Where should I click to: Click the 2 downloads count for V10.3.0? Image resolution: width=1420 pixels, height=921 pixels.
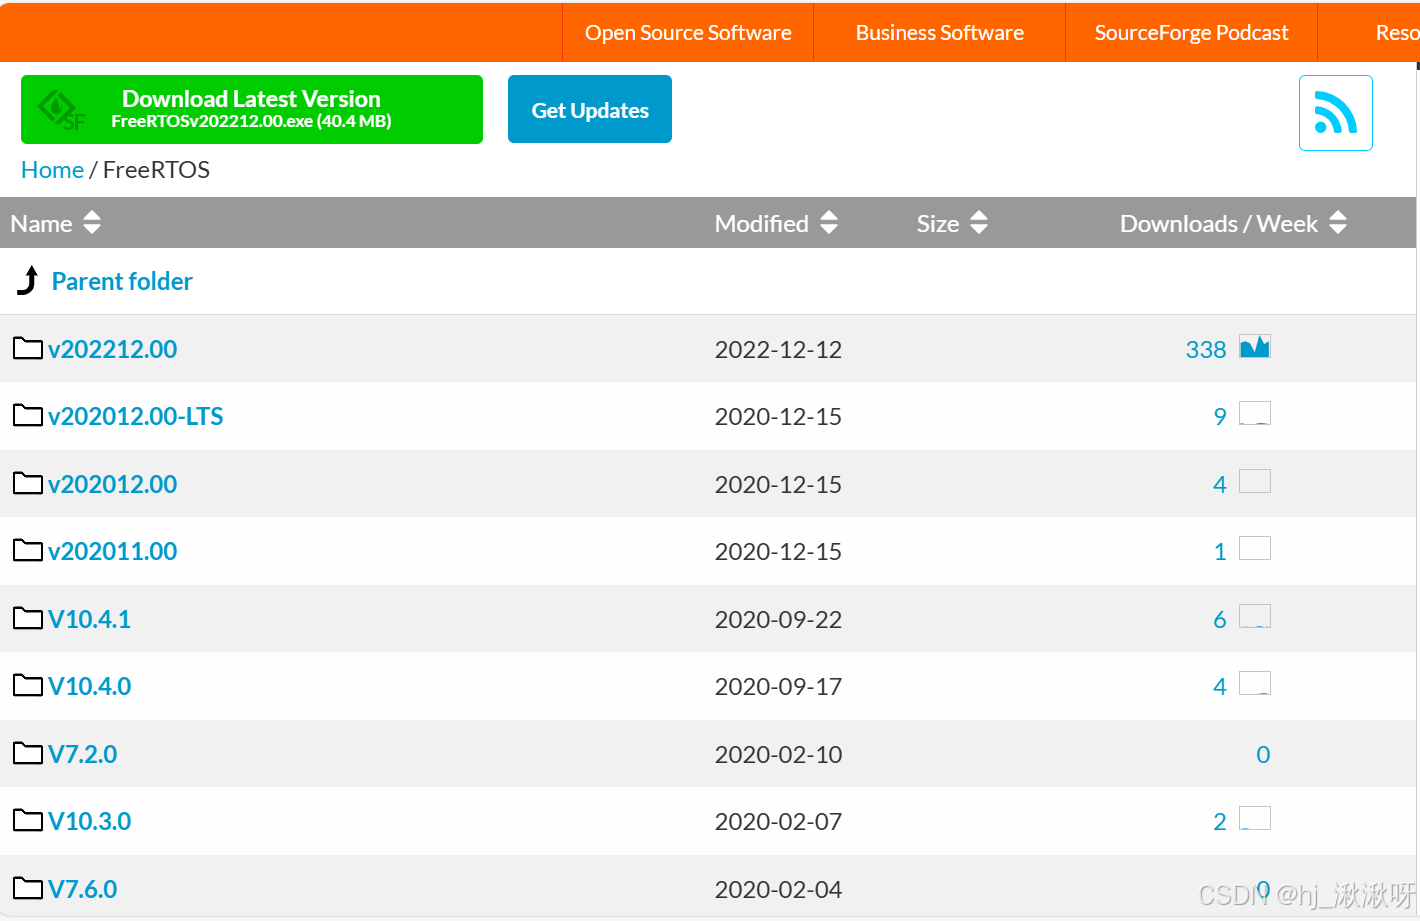pos(1220,821)
